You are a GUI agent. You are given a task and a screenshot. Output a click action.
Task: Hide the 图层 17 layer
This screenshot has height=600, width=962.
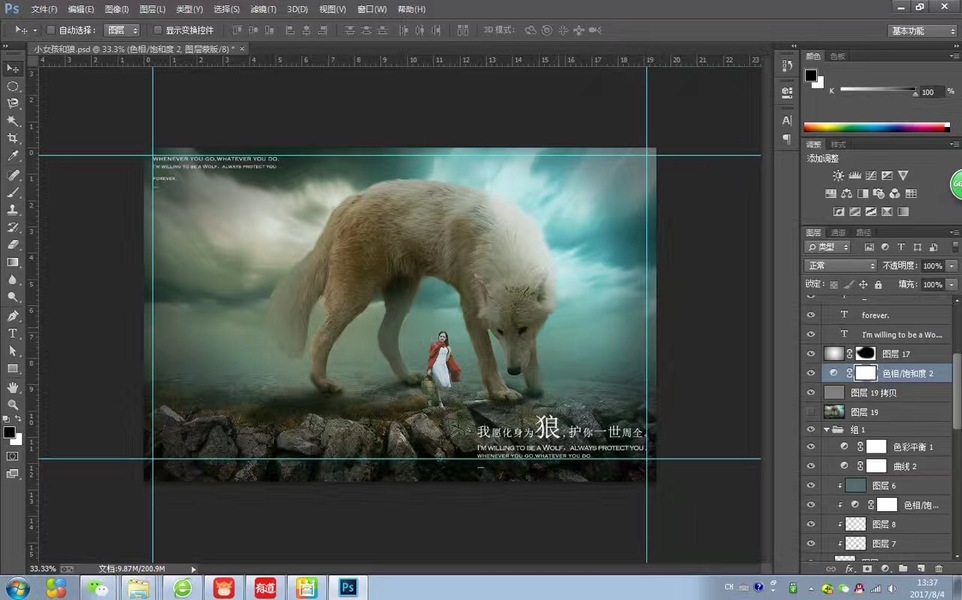(811, 353)
